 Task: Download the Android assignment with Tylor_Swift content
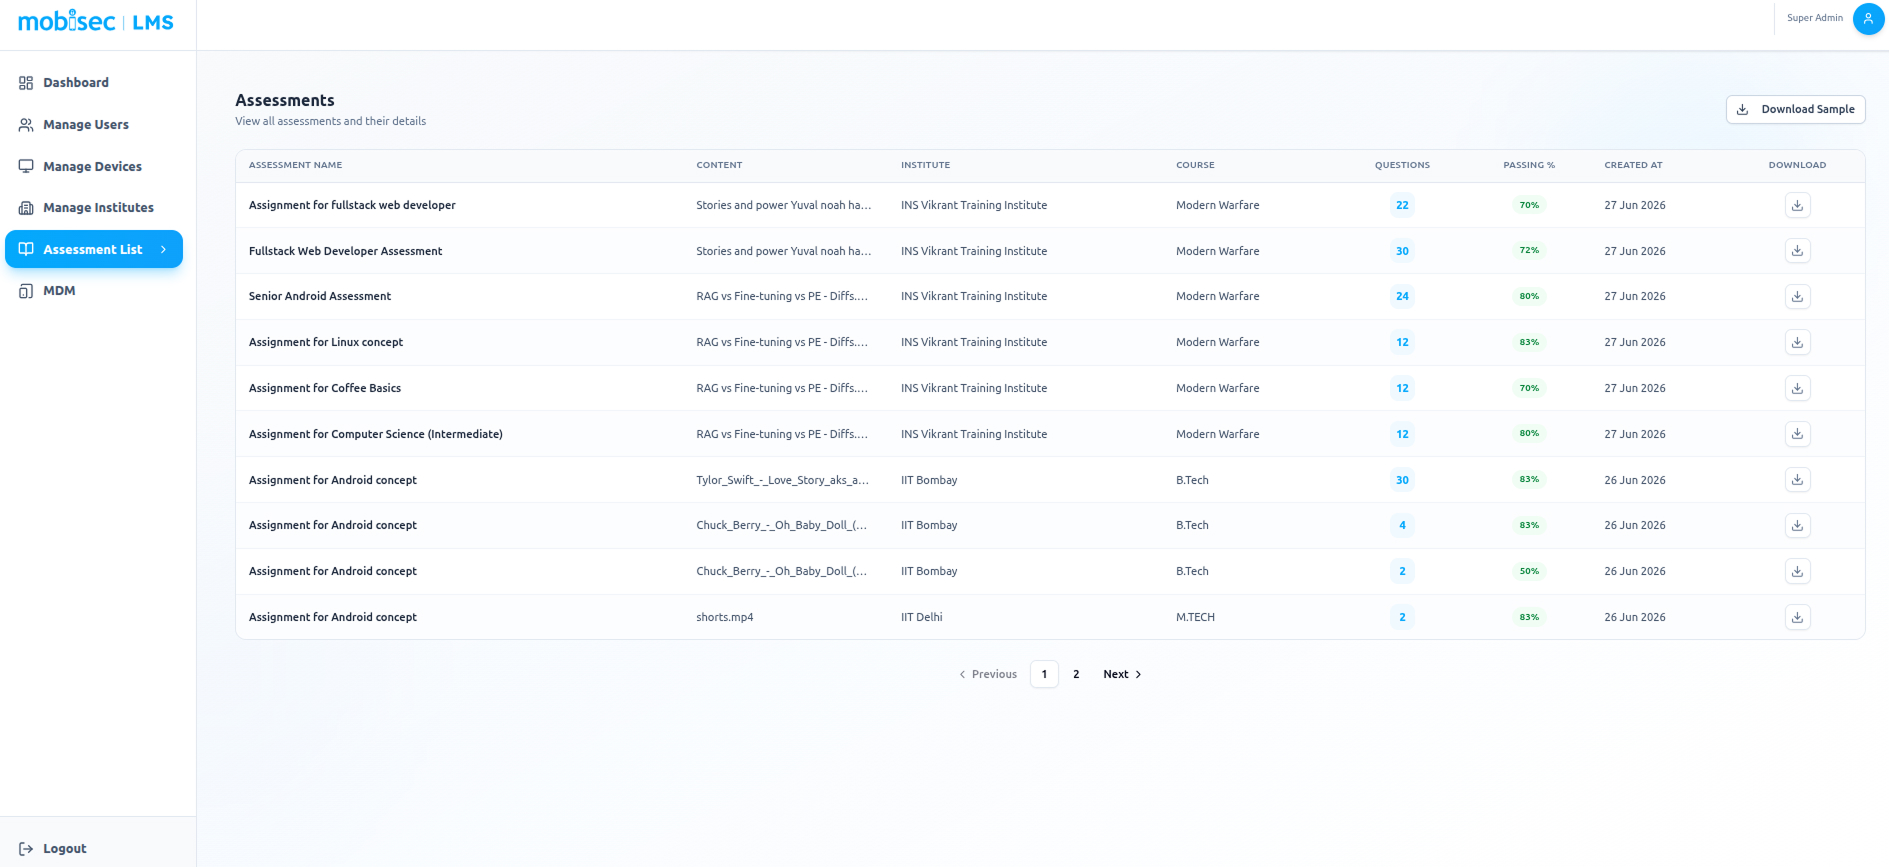pyautogui.click(x=1797, y=480)
